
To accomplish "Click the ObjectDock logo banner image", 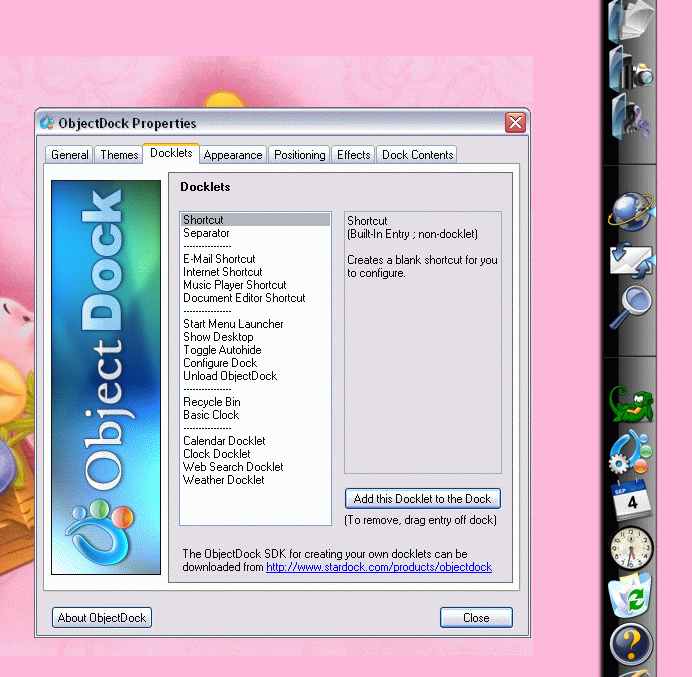I will (x=106, y=377).
